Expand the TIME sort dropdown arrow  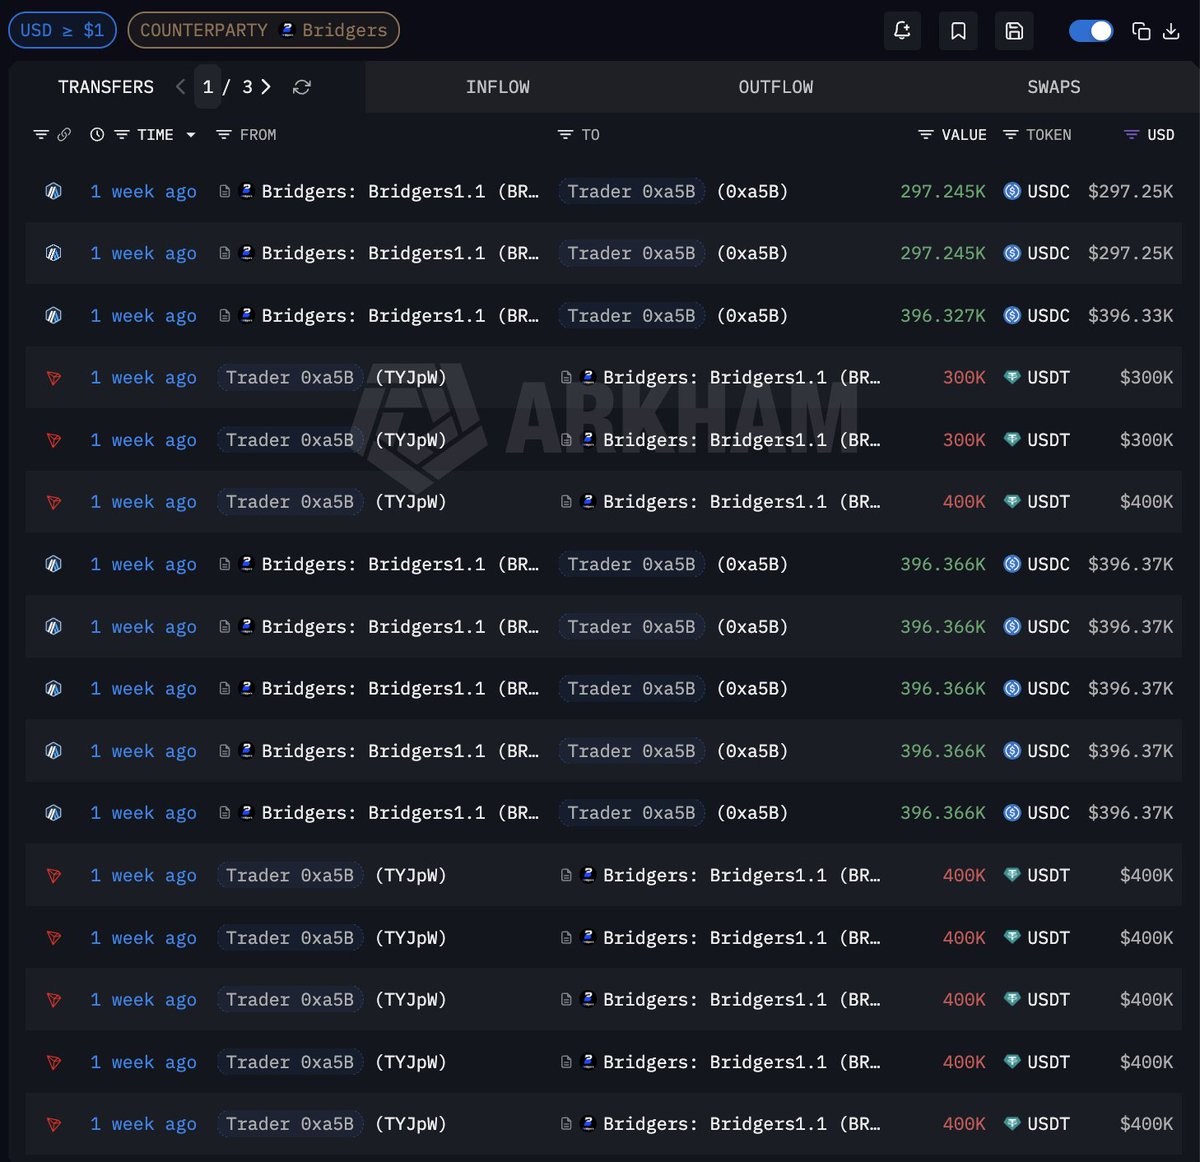(x=190, y=135)
